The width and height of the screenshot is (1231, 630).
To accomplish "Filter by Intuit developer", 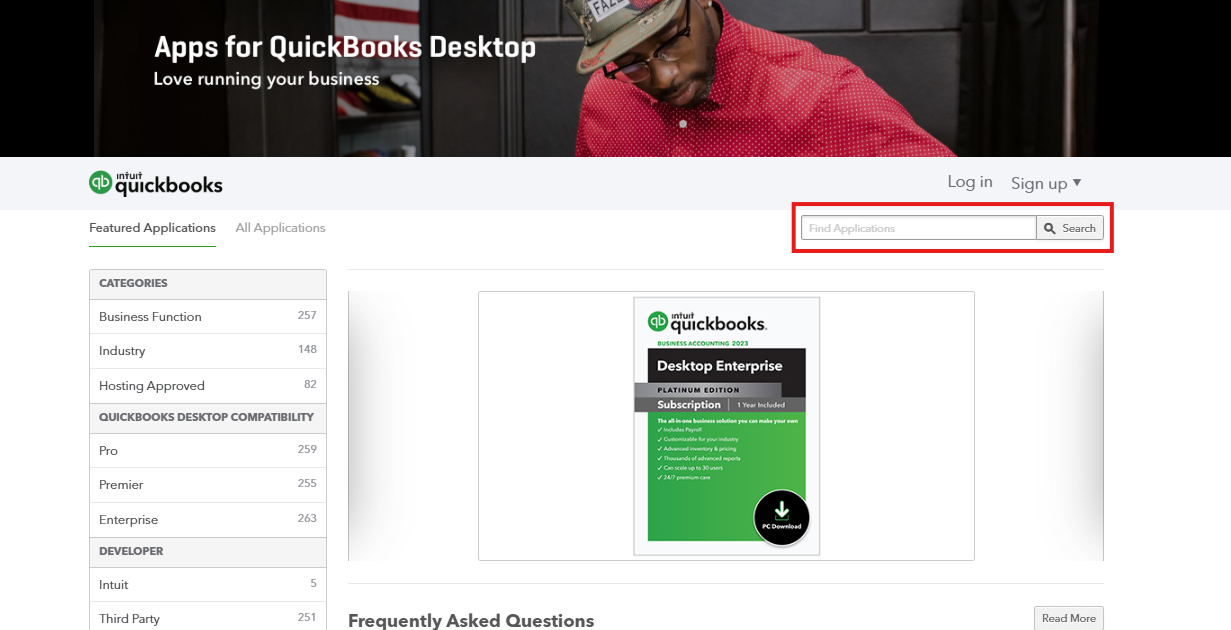I will coord(208,585).
